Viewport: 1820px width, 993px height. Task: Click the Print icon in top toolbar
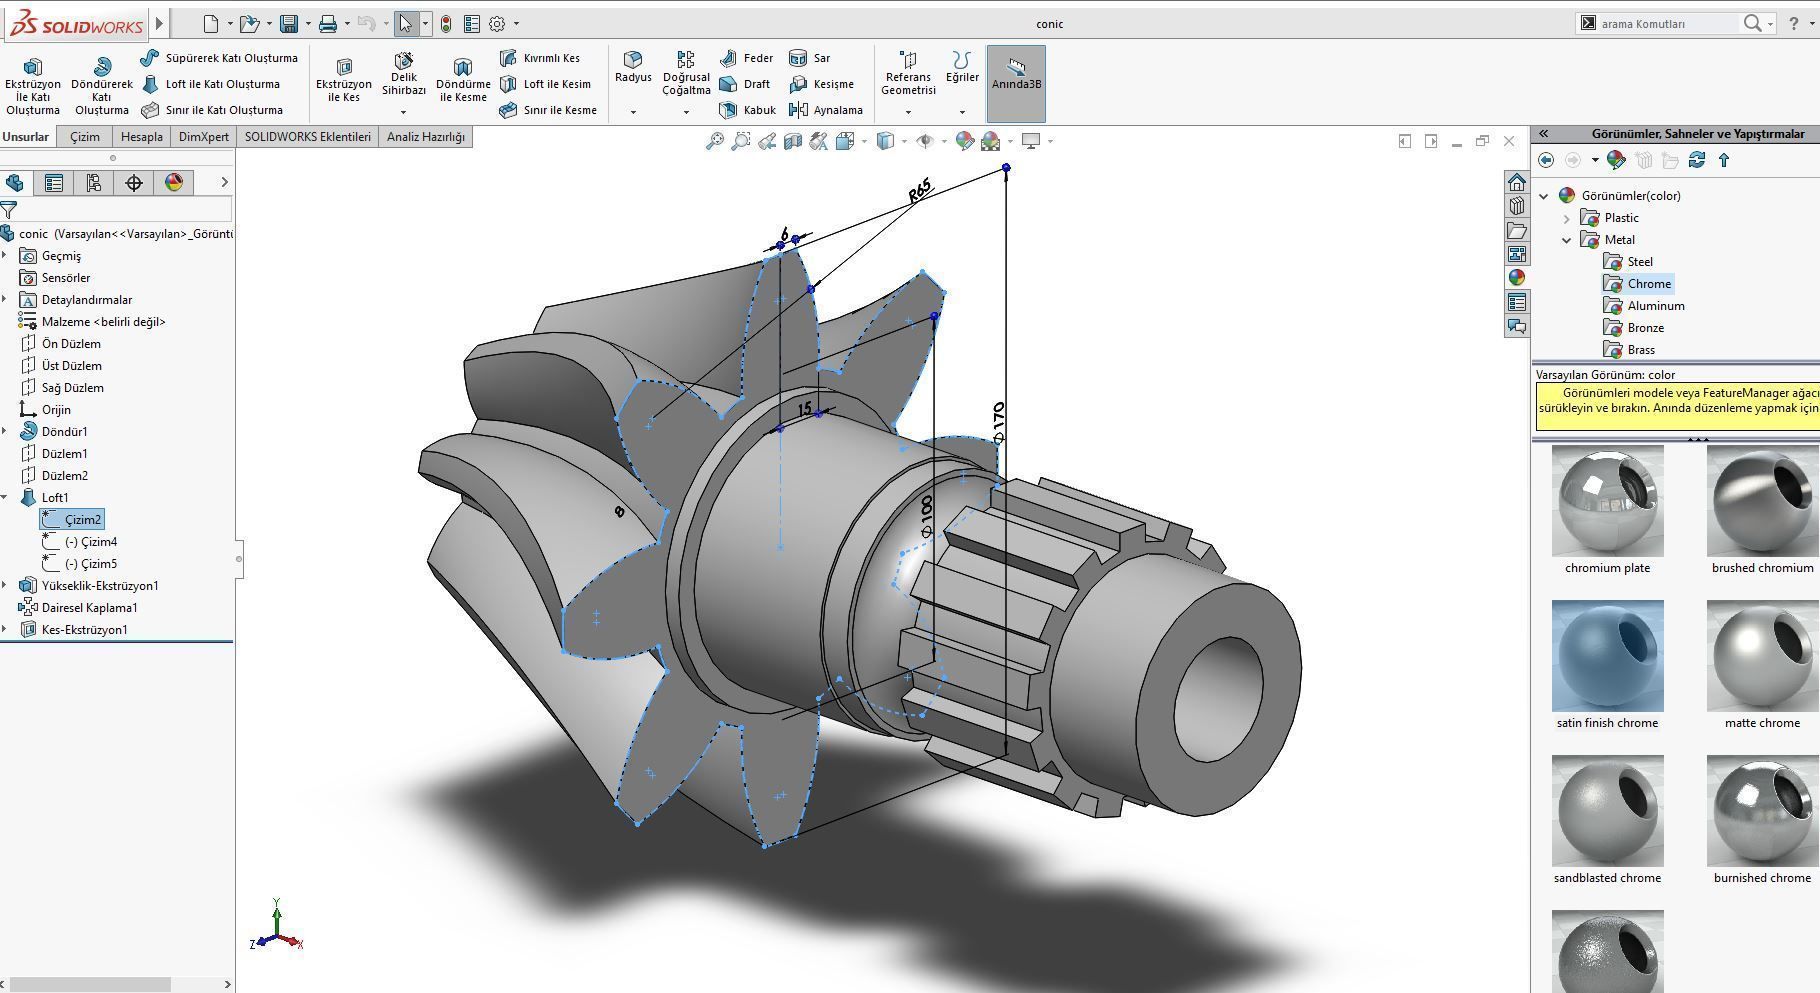coord(328,23)
